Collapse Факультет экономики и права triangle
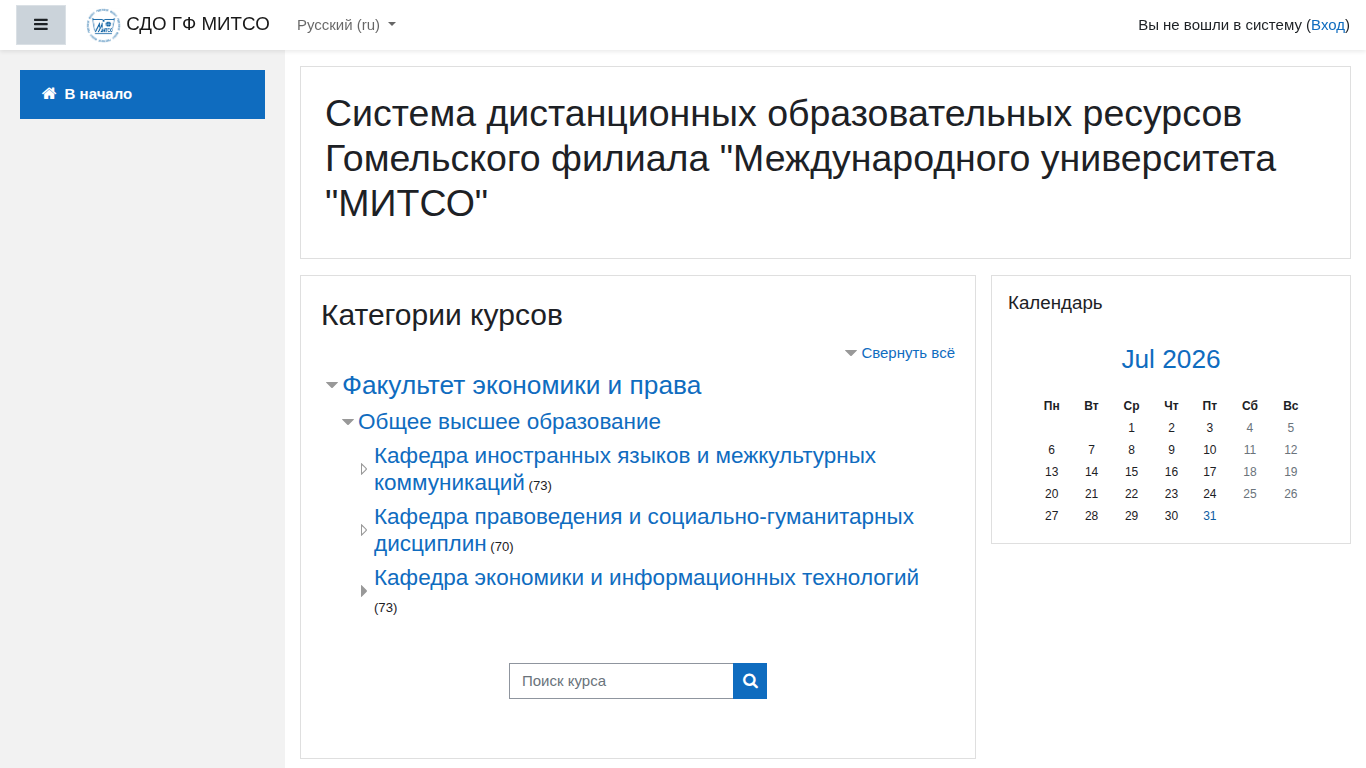Image resolution: width=1366 pixels, height=768 pixels. (x=332, y=386)
